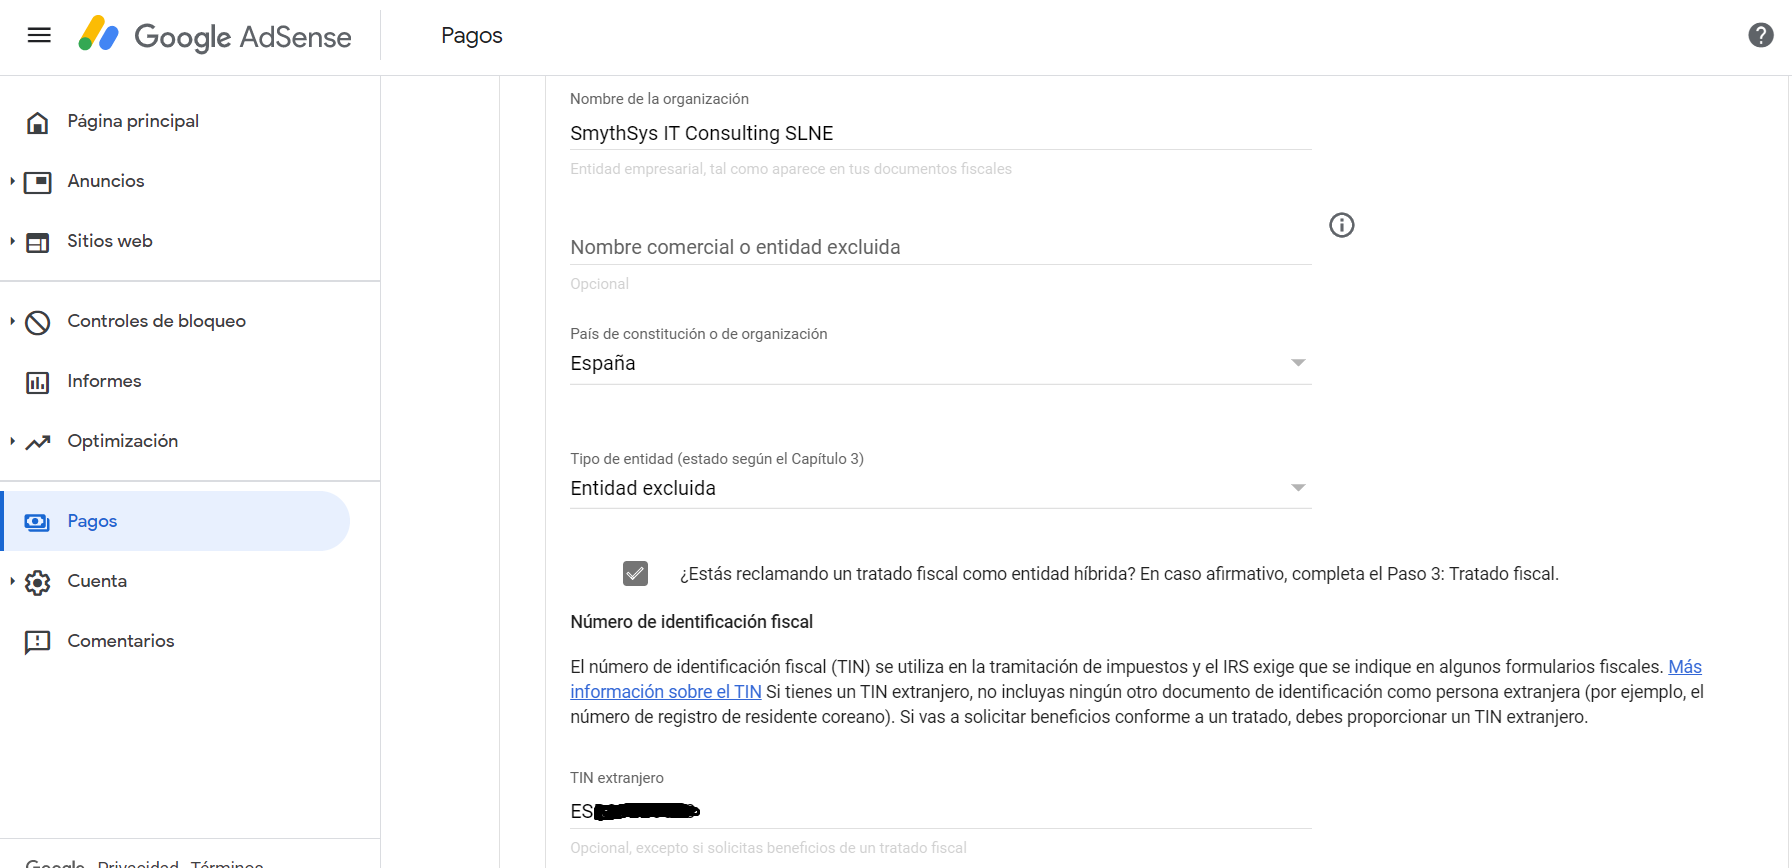Select Pagos in the sidebar

(x=92, y=521)
